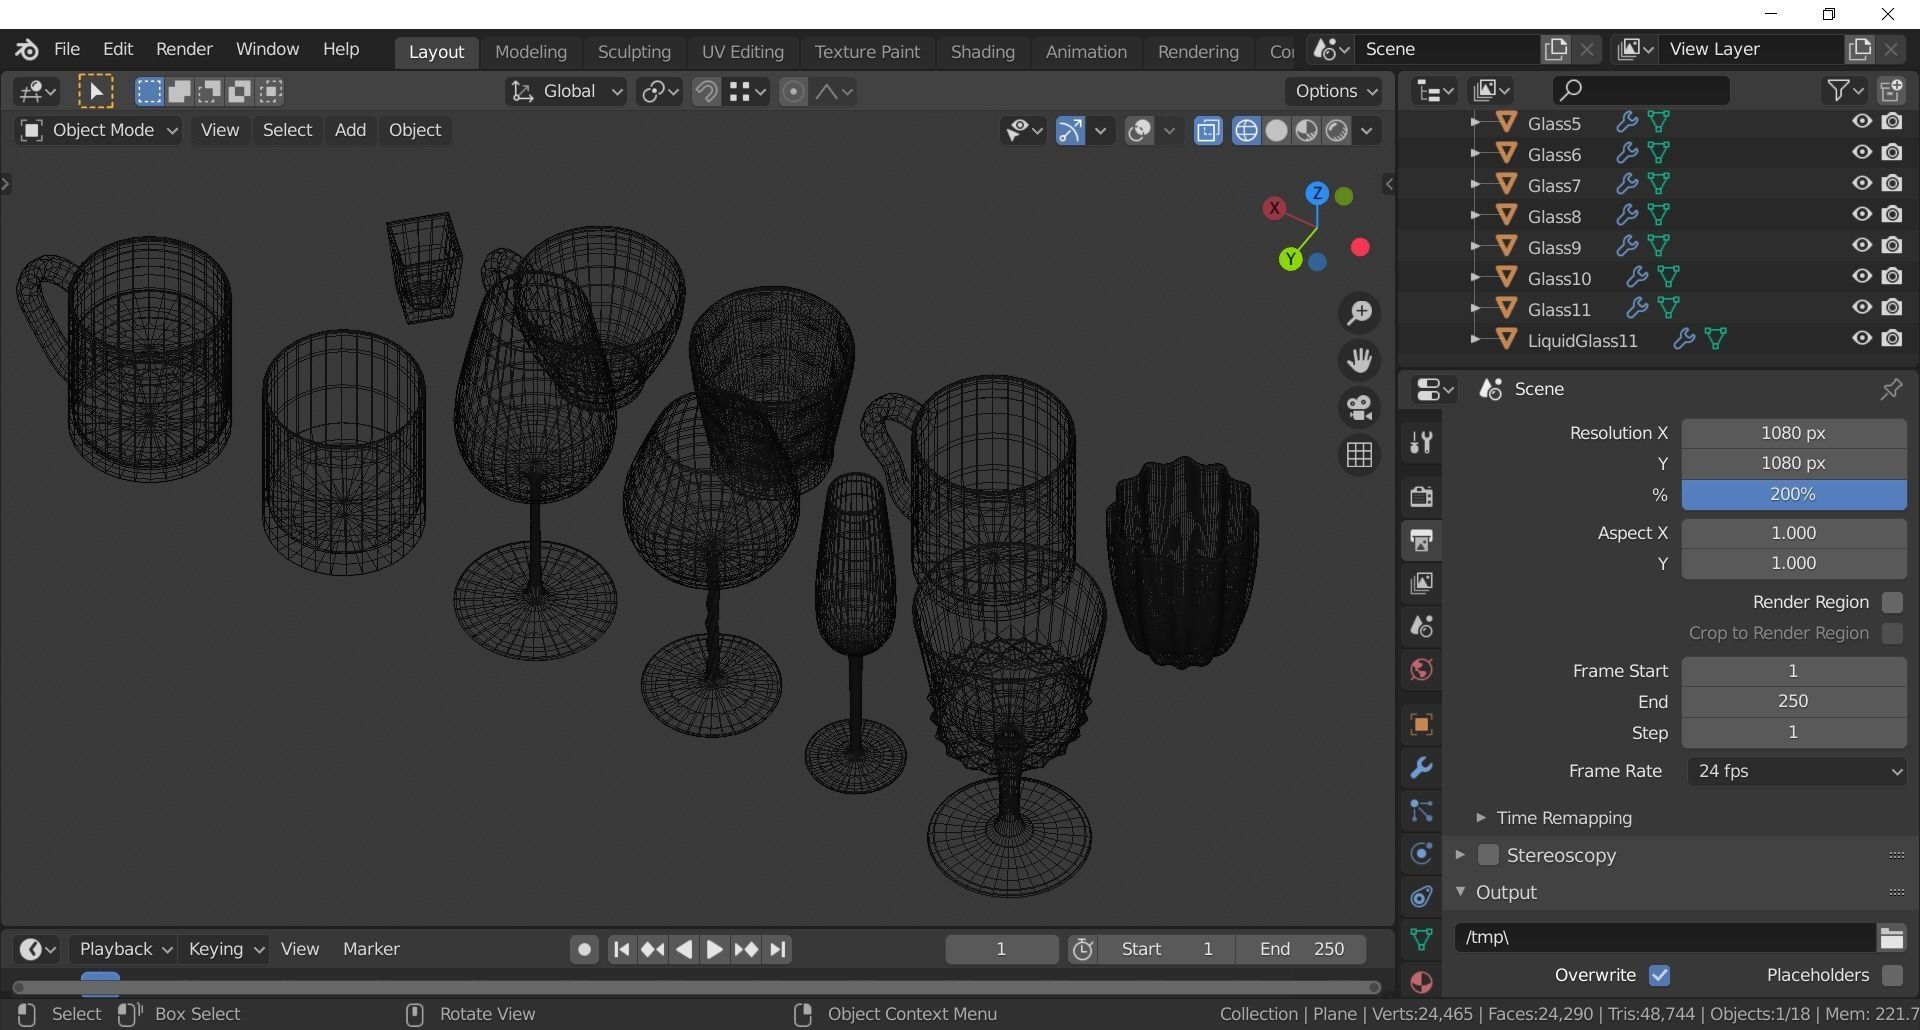Screen dimensions: 1920x1030
Task: Play animation forward
Action: click(x=714, y=949)
